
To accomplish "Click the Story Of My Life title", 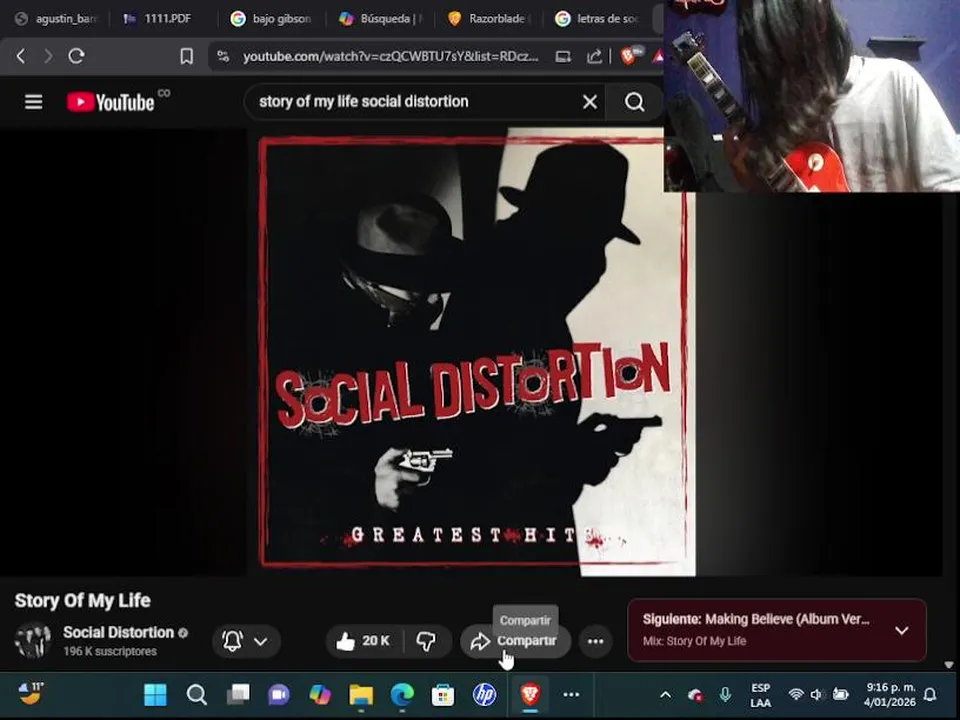I will 83,601.
